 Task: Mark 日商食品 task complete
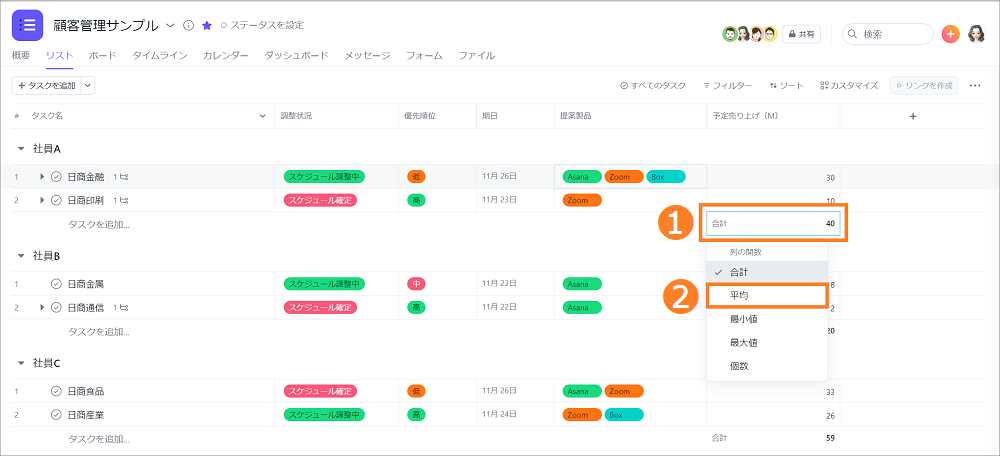56,391
